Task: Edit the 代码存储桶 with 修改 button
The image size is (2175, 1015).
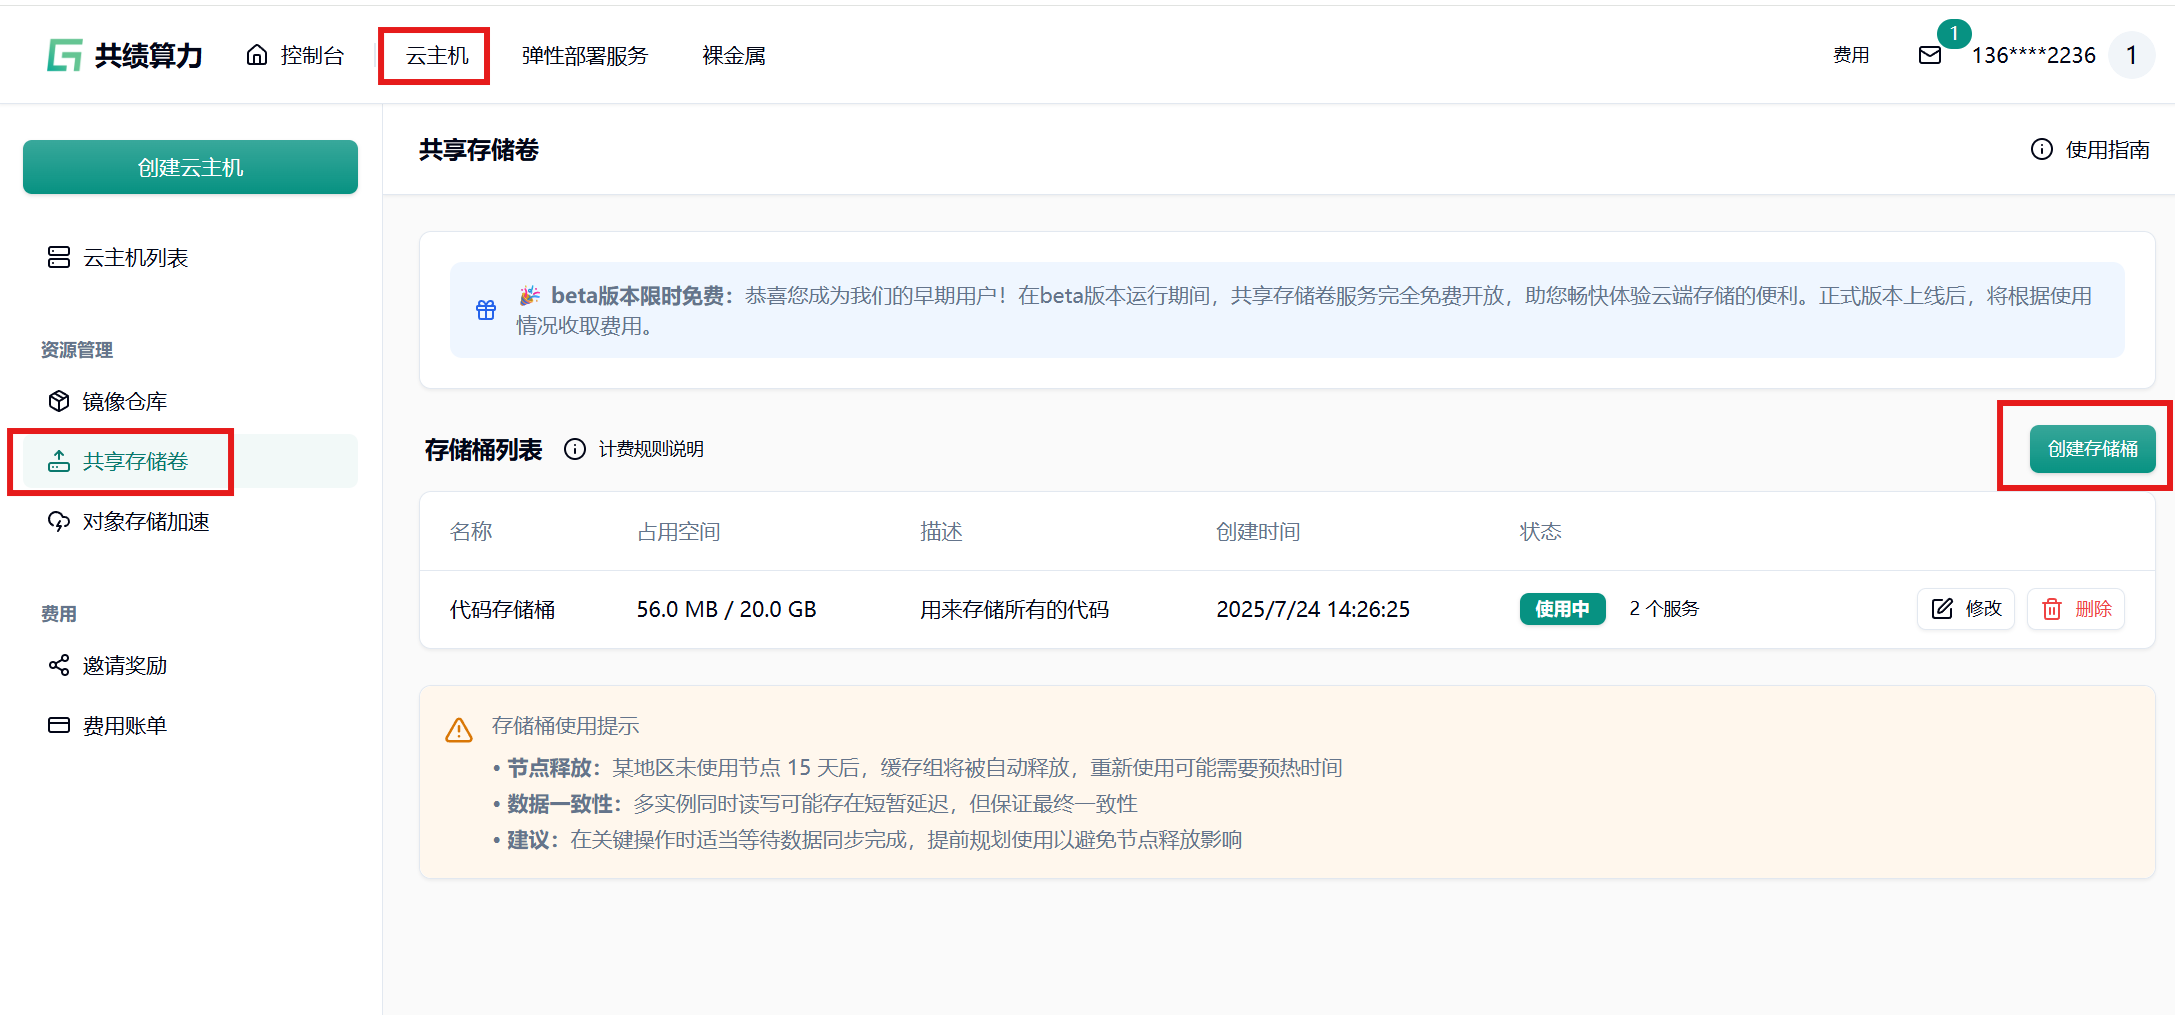Action: 1965,609
